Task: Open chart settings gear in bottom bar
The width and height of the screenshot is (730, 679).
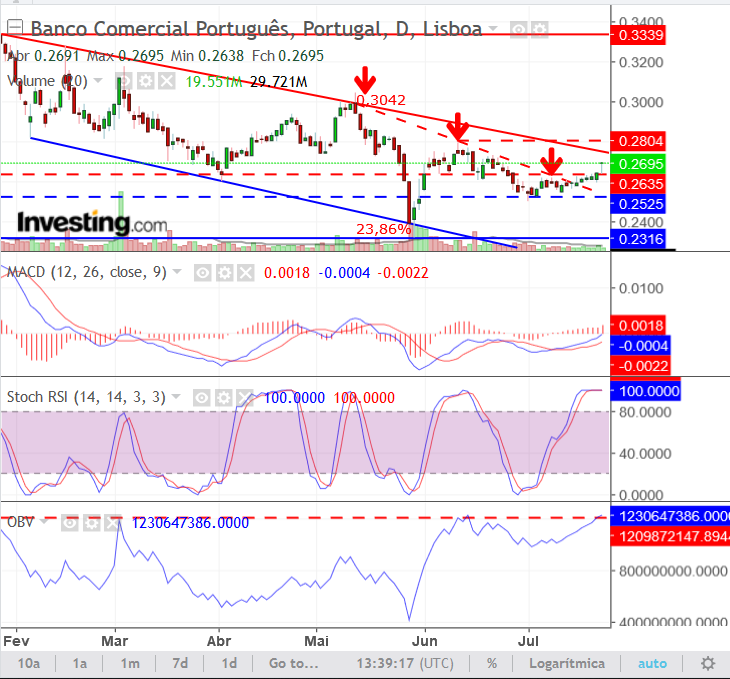Action: pyautogui.click(x=708, y=663)
